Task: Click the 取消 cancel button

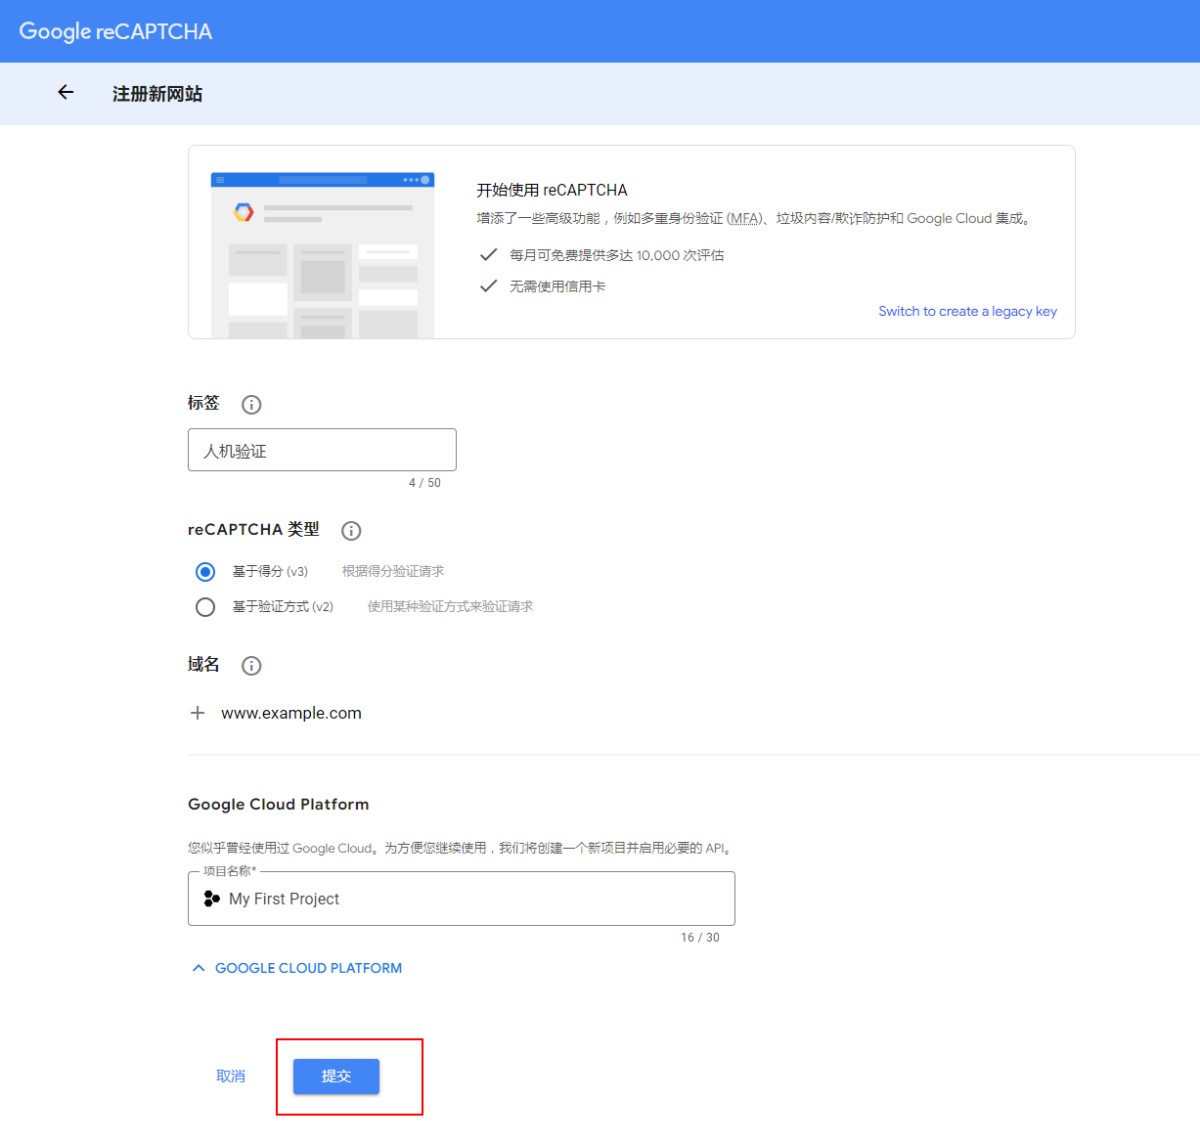Action: click(x=231, y=1076)
